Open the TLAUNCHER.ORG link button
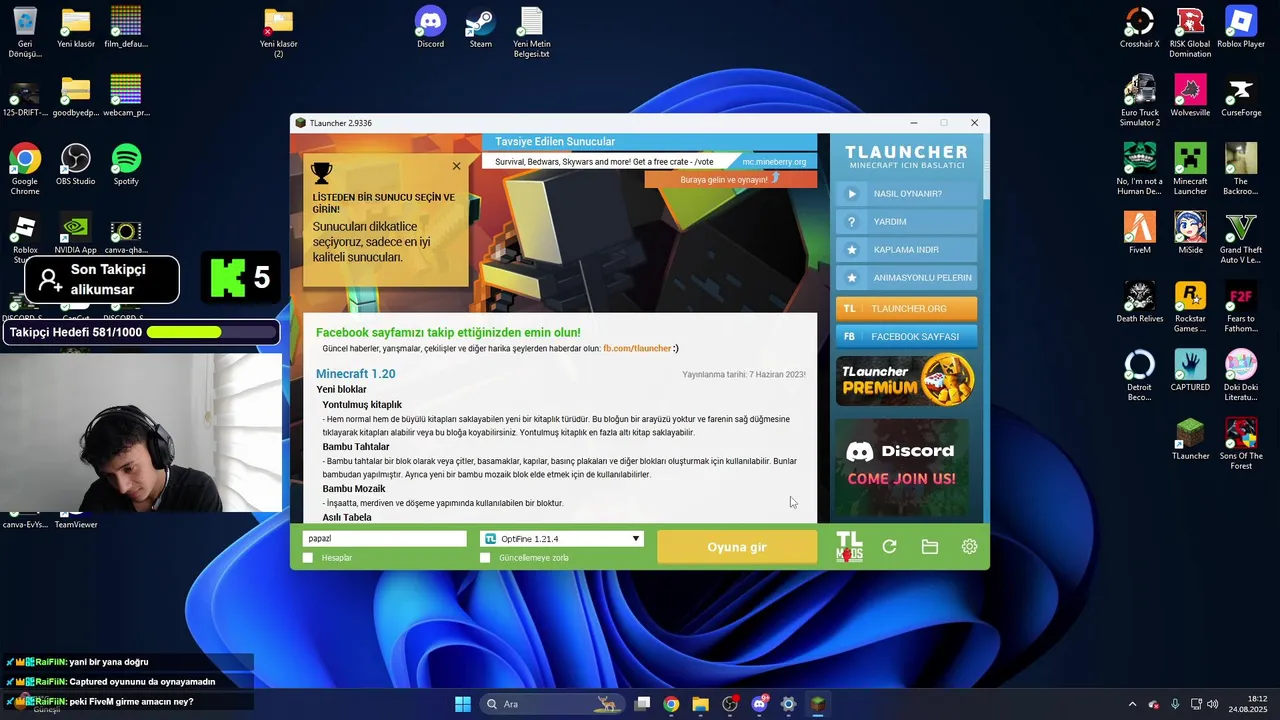This screenshot has width=1280, height=720. click(x=906, y=309)
